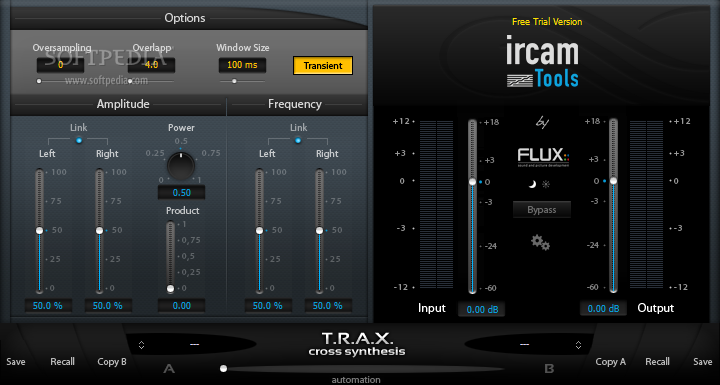This screenshot has height=385, width=720.
Task: Click the Frequency Right slider handle
Action: click(319, 230)
